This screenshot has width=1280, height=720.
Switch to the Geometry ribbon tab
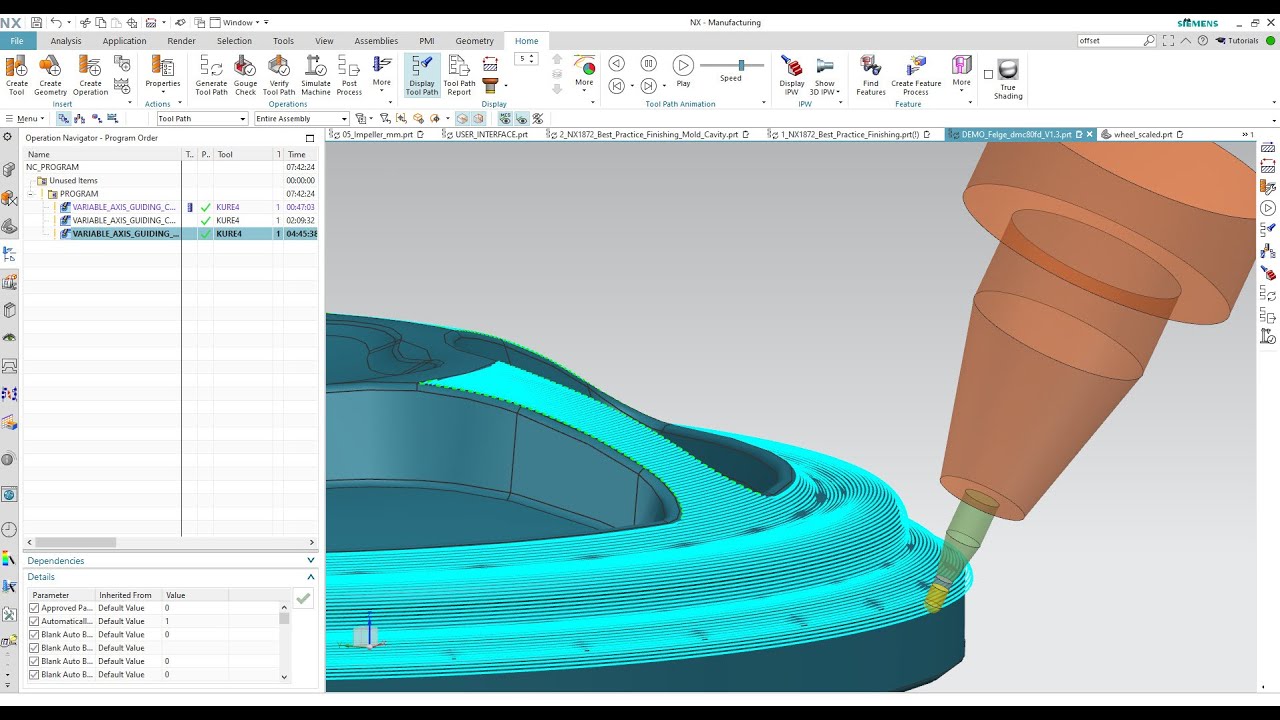(474, 41)
